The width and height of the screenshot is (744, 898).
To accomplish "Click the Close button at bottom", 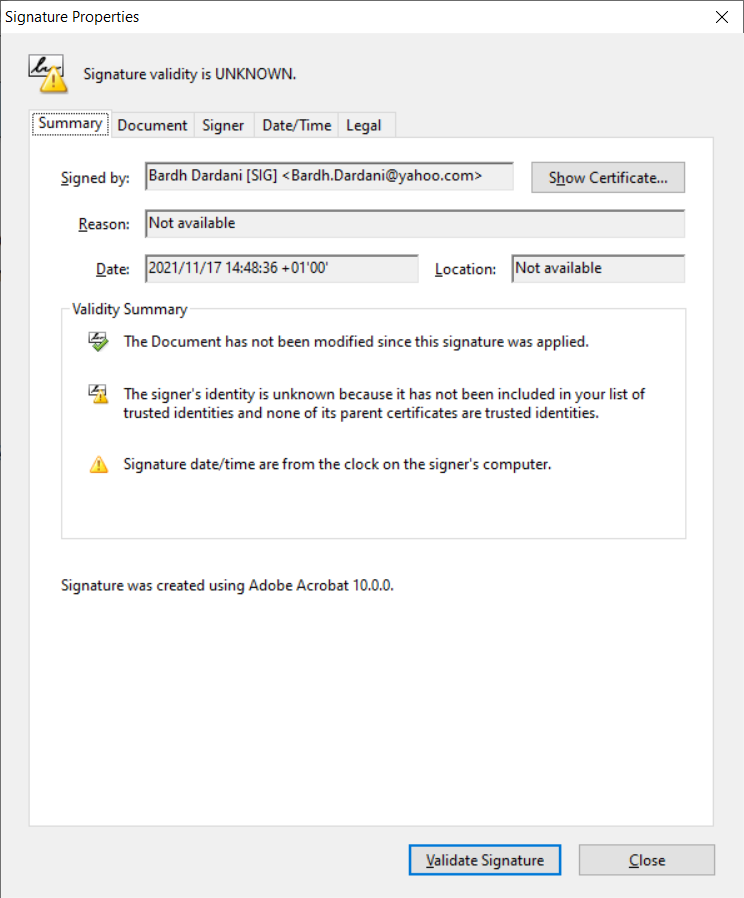I will tap(647, 860).
